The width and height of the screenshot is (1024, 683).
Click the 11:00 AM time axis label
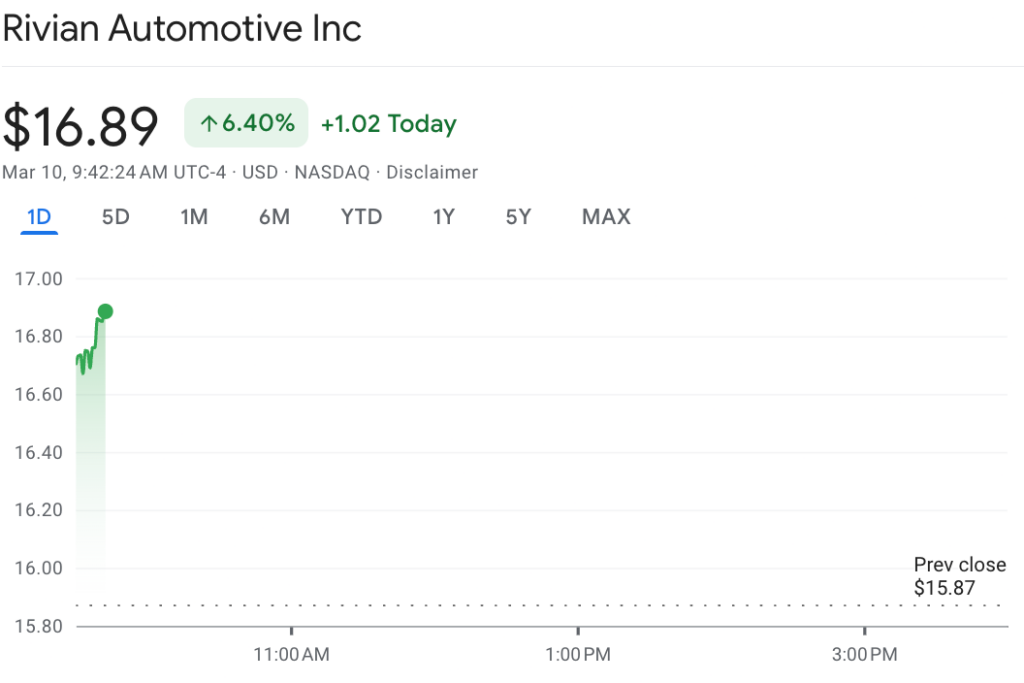[x=291, y=656]
